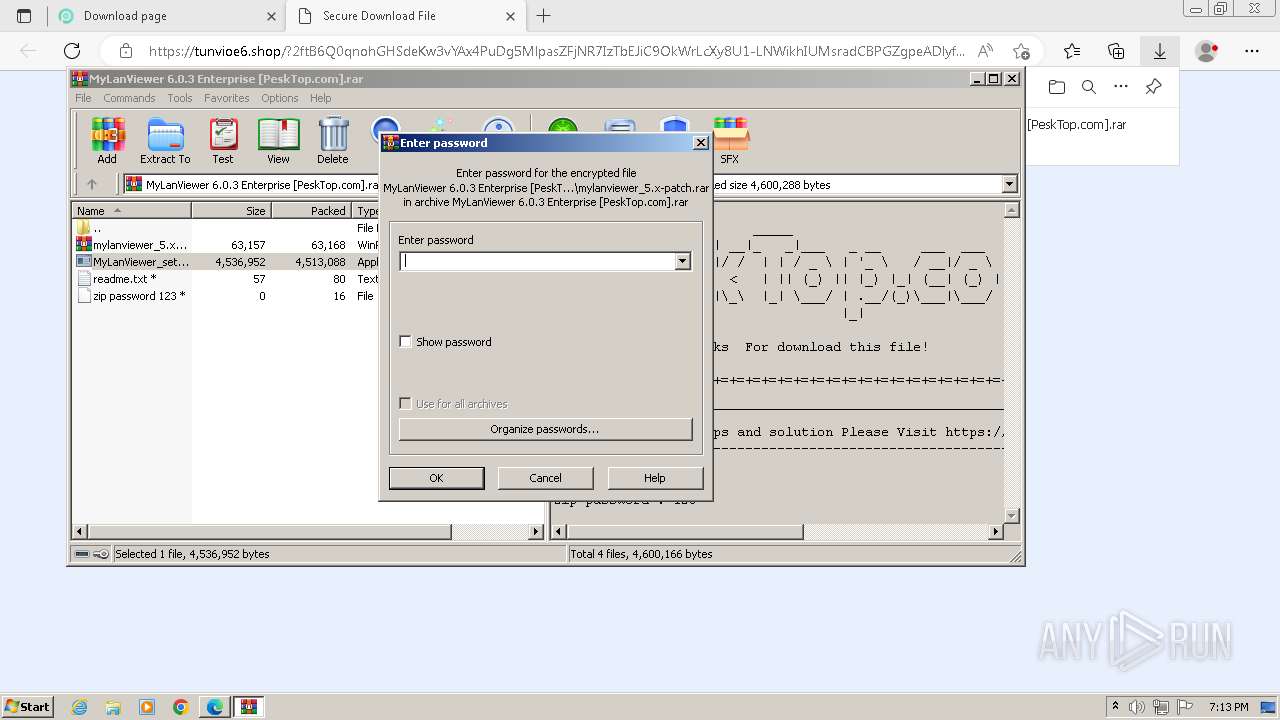Click the Test archive toolbar icon
The height and width of the screenshot is (720, 1280).
point(223,140)
